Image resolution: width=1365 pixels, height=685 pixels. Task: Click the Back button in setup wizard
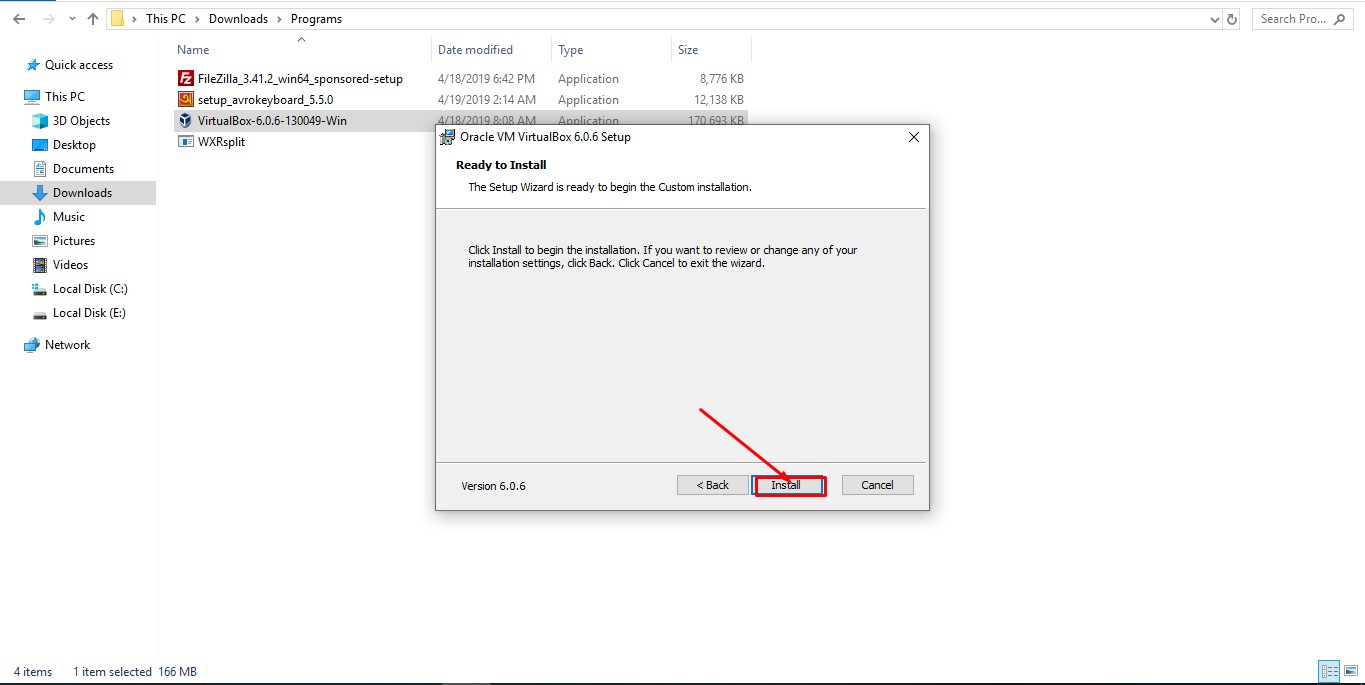point(712,485)
